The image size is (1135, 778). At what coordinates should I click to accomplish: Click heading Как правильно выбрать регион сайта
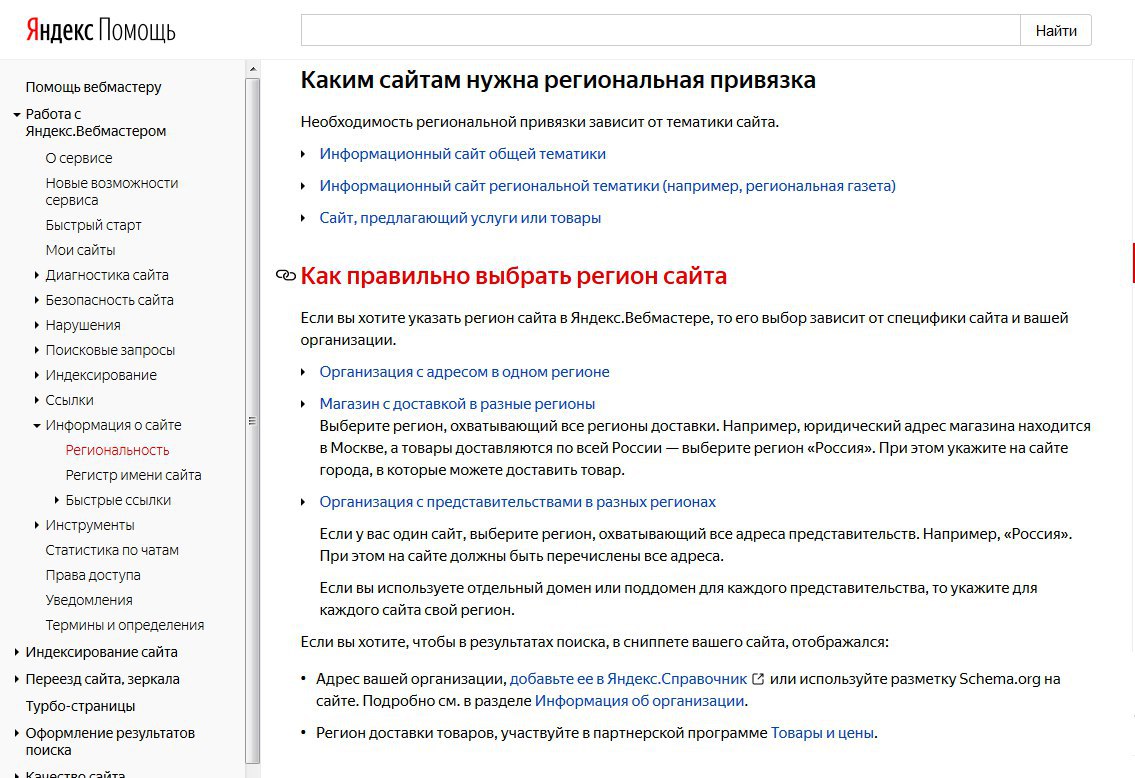pyautogui.click(x=513, y=275)
